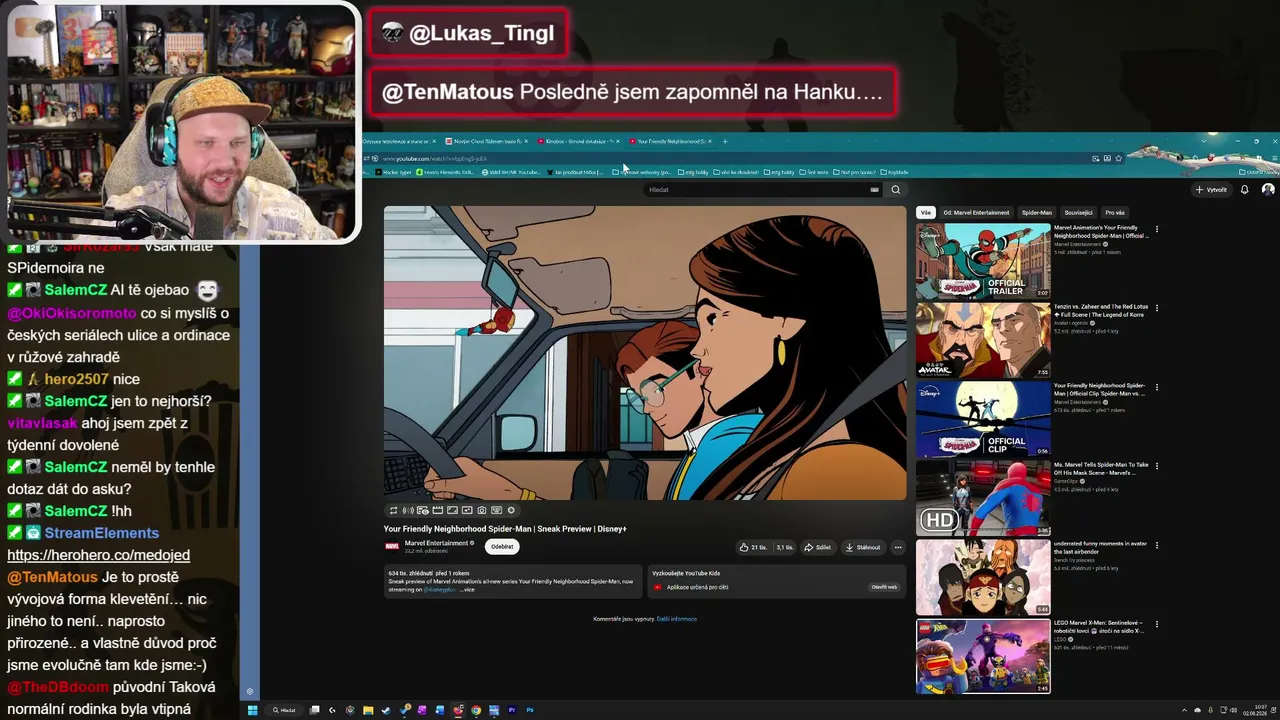Image resolution: width=1280 pixels, height=720 pixels.
Task: Open options for the LEGO Marvel X-Men video
Action: [1157, 624]
